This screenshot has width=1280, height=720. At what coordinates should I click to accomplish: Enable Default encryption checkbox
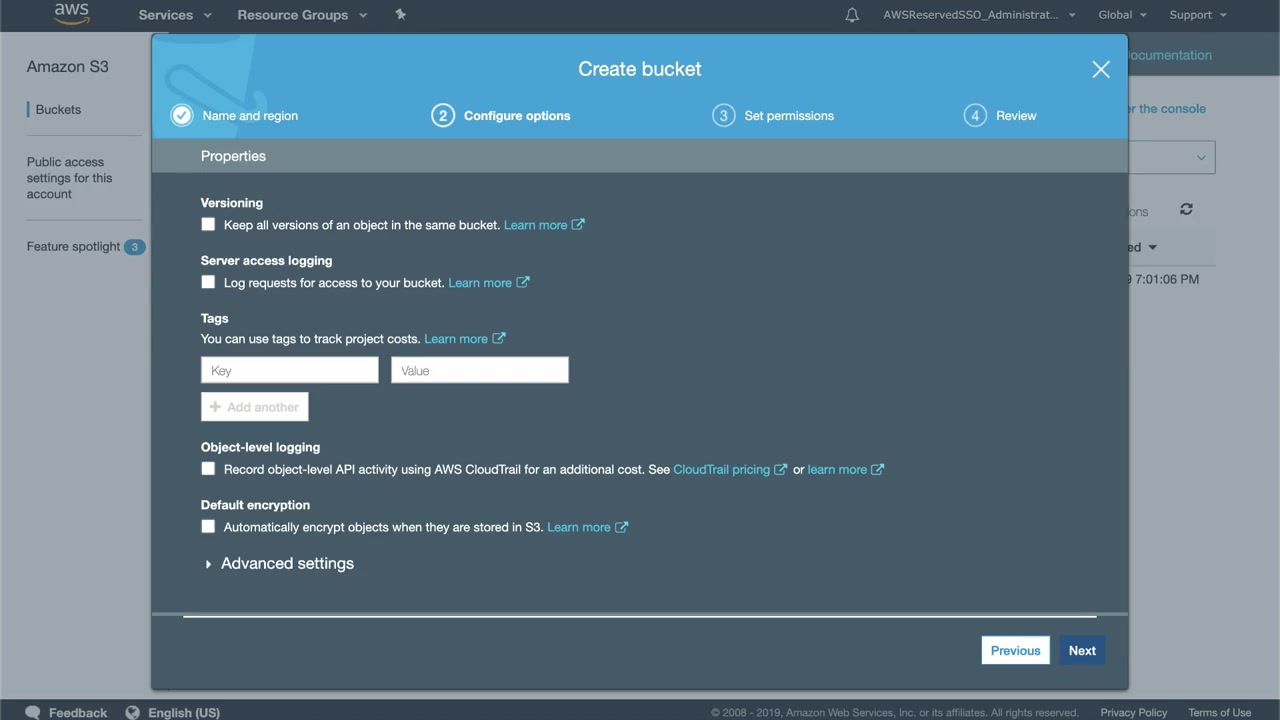tap(208, 526)
